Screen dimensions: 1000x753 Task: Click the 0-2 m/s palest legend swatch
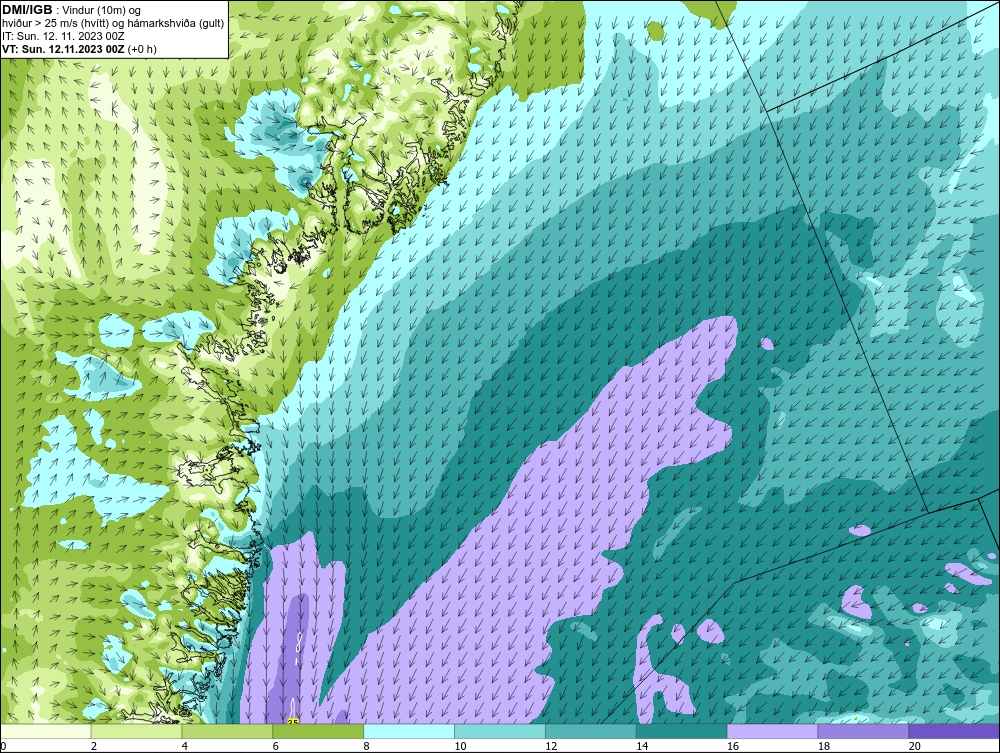pyautogui.click(x=46, y=731)
